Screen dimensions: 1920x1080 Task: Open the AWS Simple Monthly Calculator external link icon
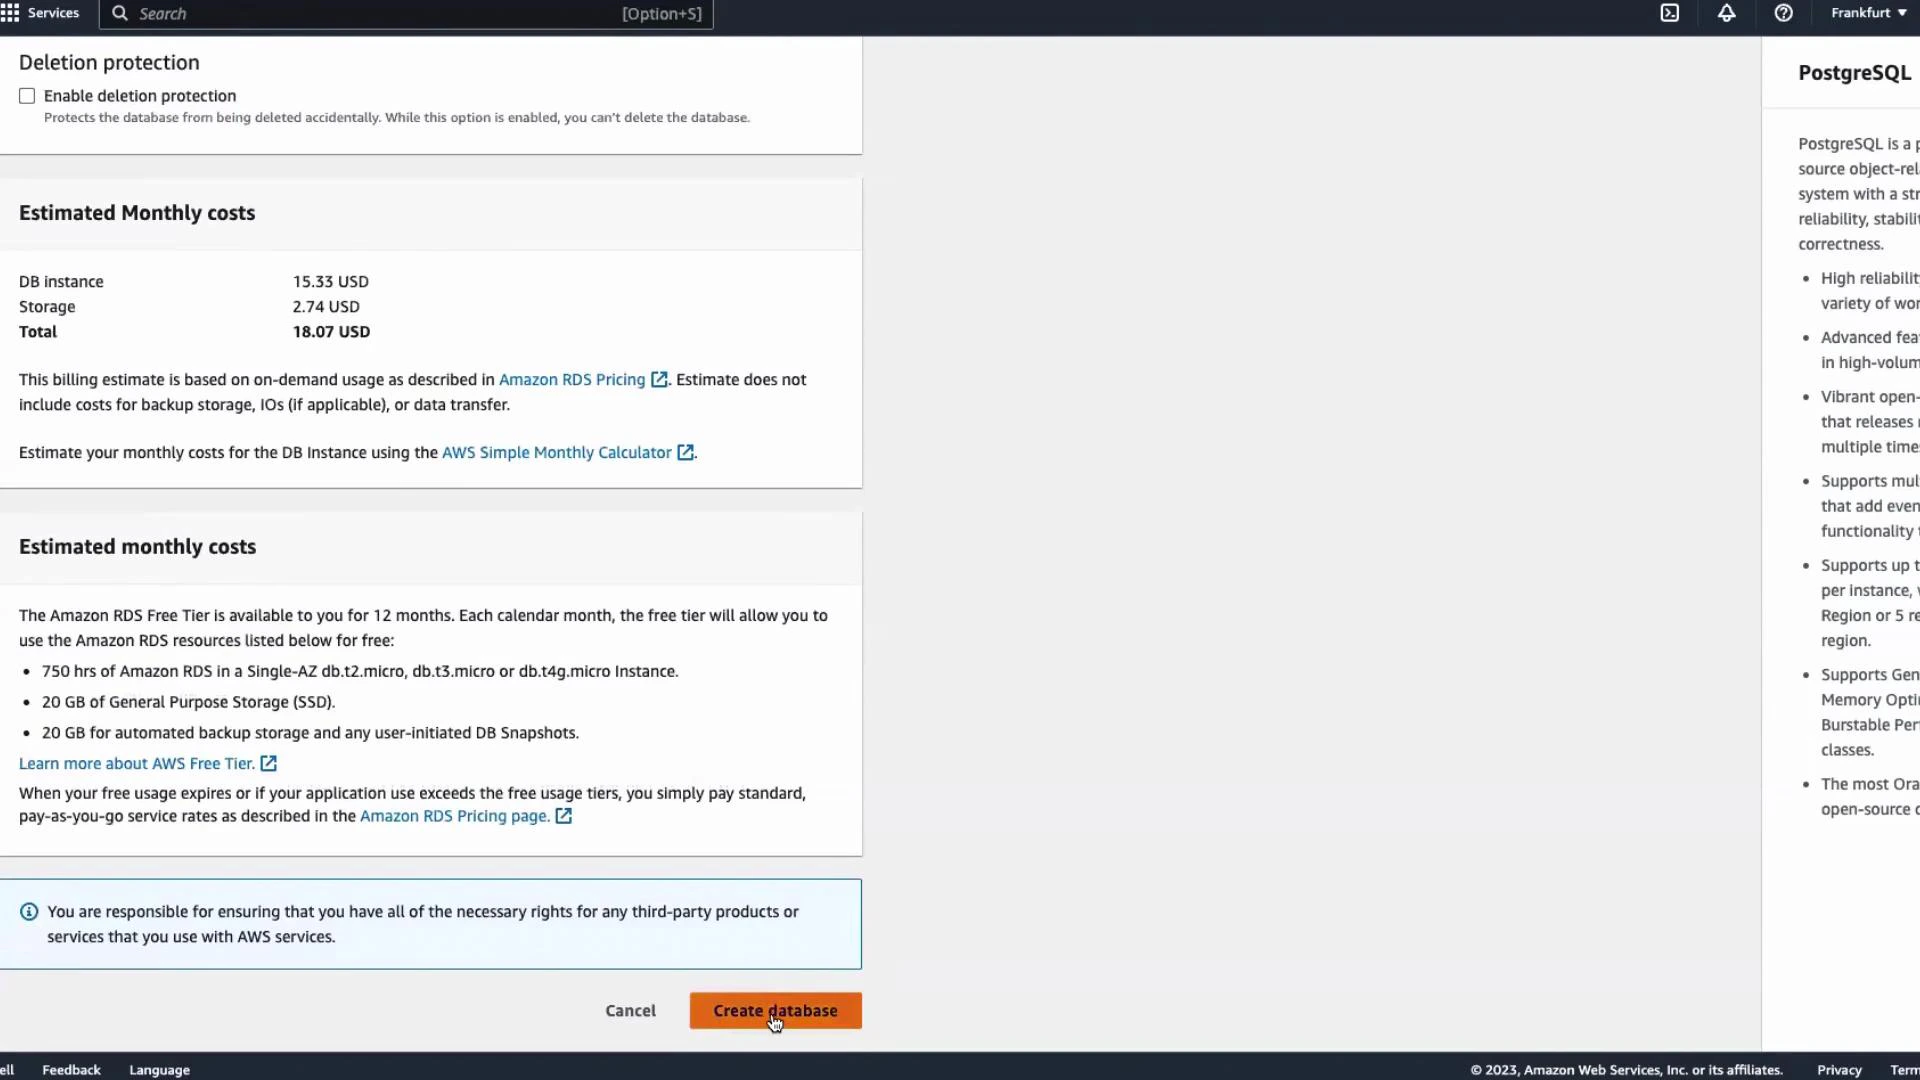point(686,452)
